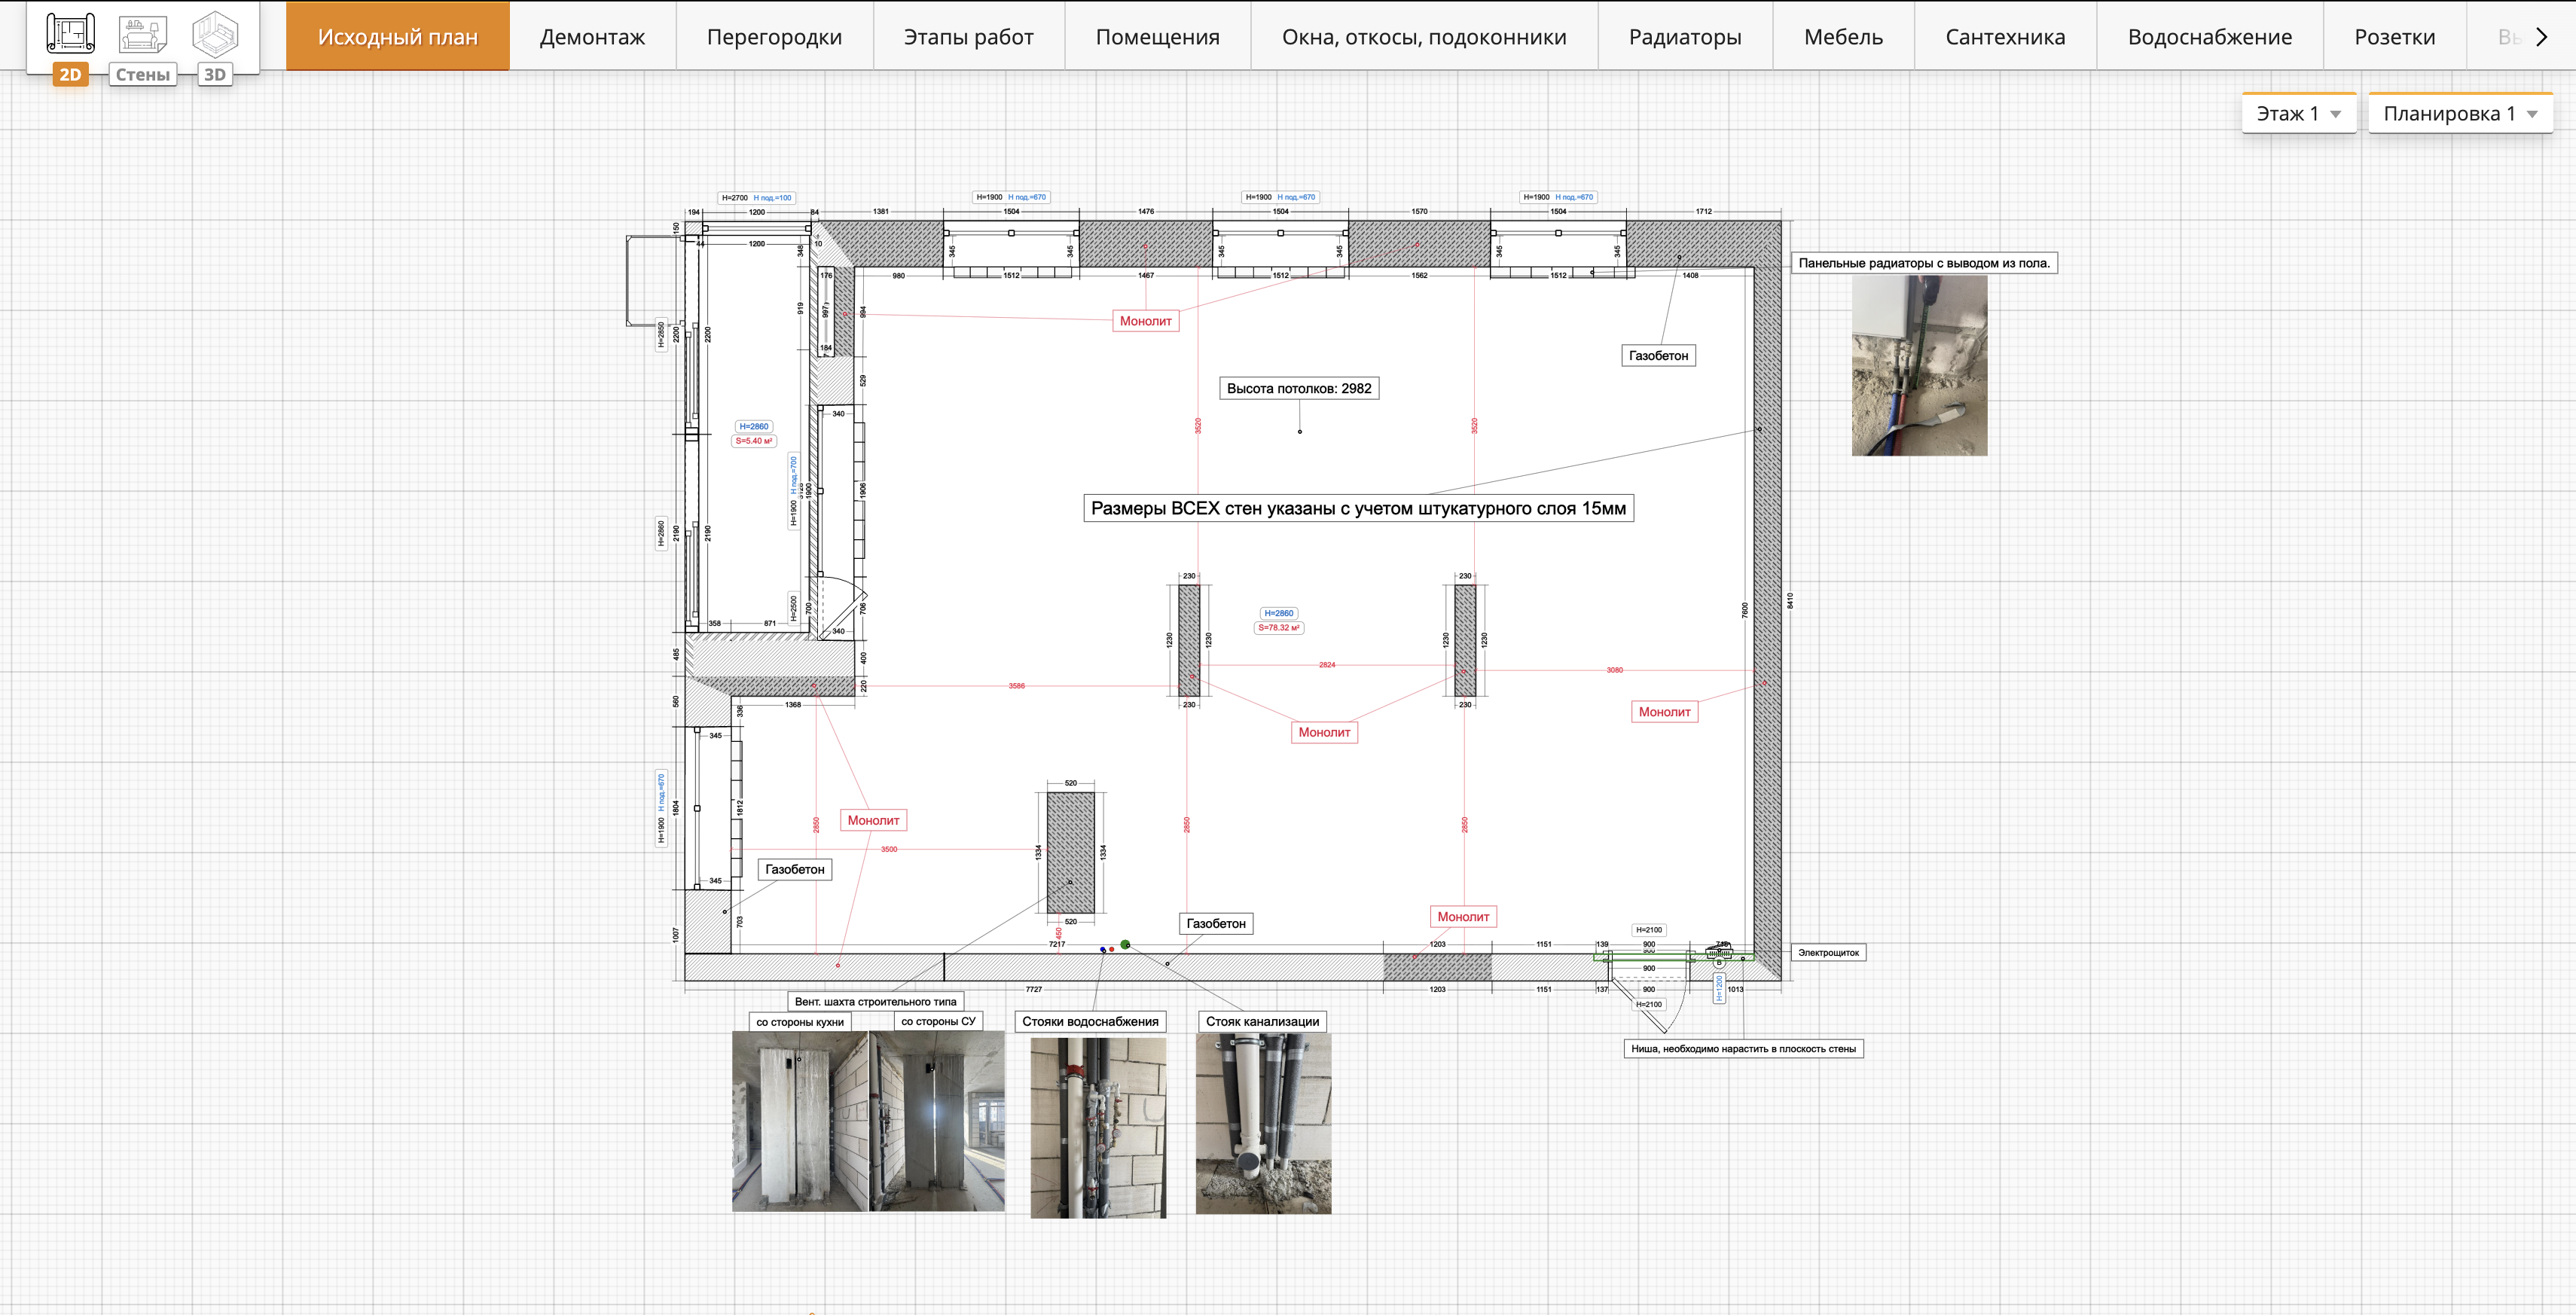Expand the Этаж 1 dropdown
Image resolution: width=2576 pixels, height=1315 pixels.
[2298, 114]
